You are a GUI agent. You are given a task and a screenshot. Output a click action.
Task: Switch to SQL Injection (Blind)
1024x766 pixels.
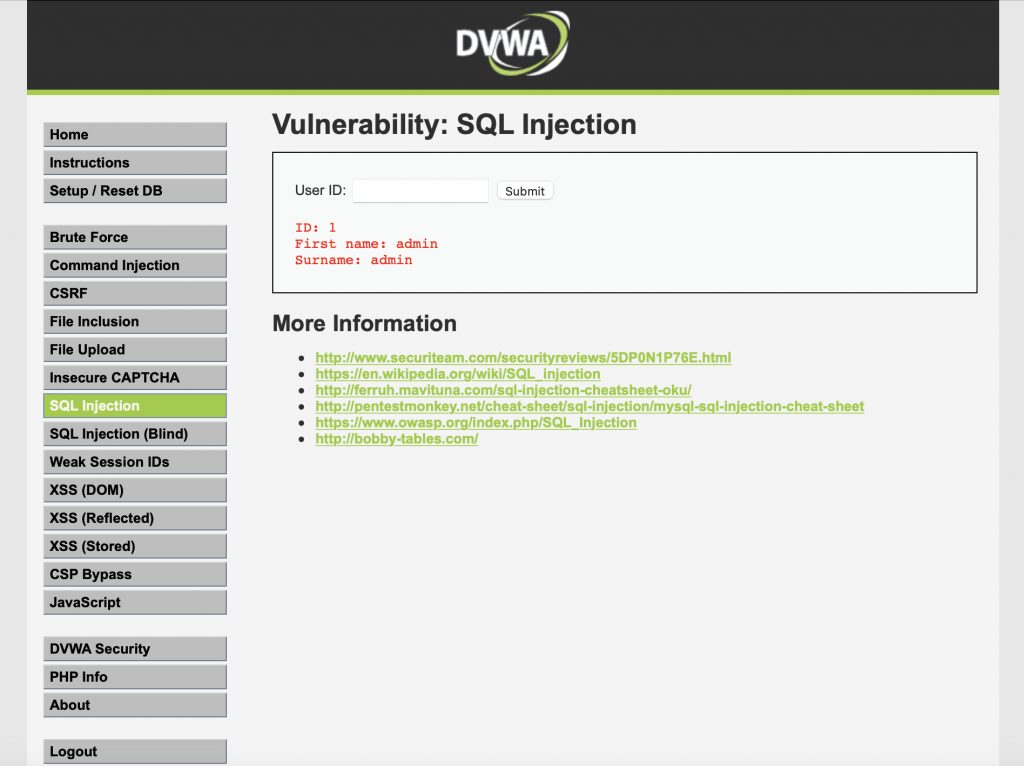tap(135, 434)
